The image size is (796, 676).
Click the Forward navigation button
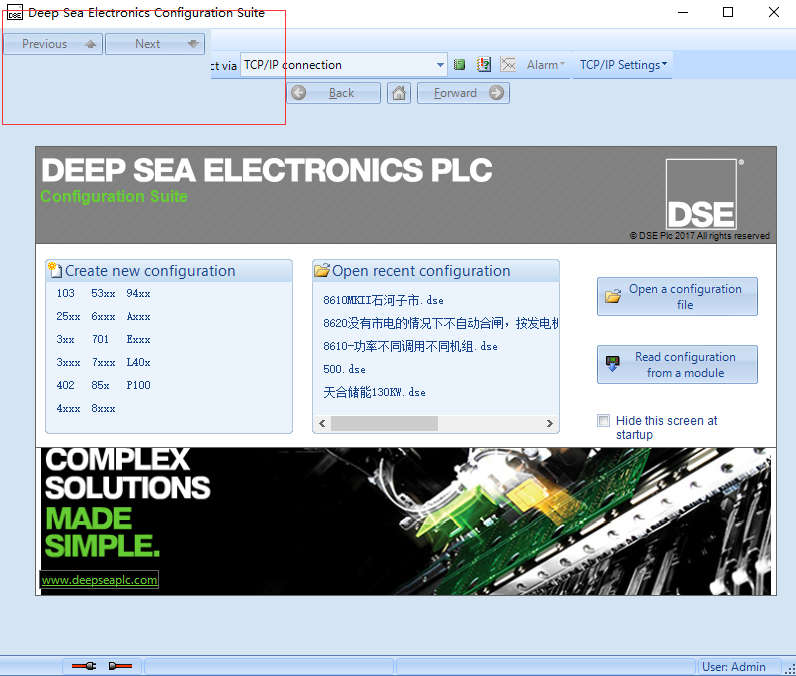click(463, 93)
